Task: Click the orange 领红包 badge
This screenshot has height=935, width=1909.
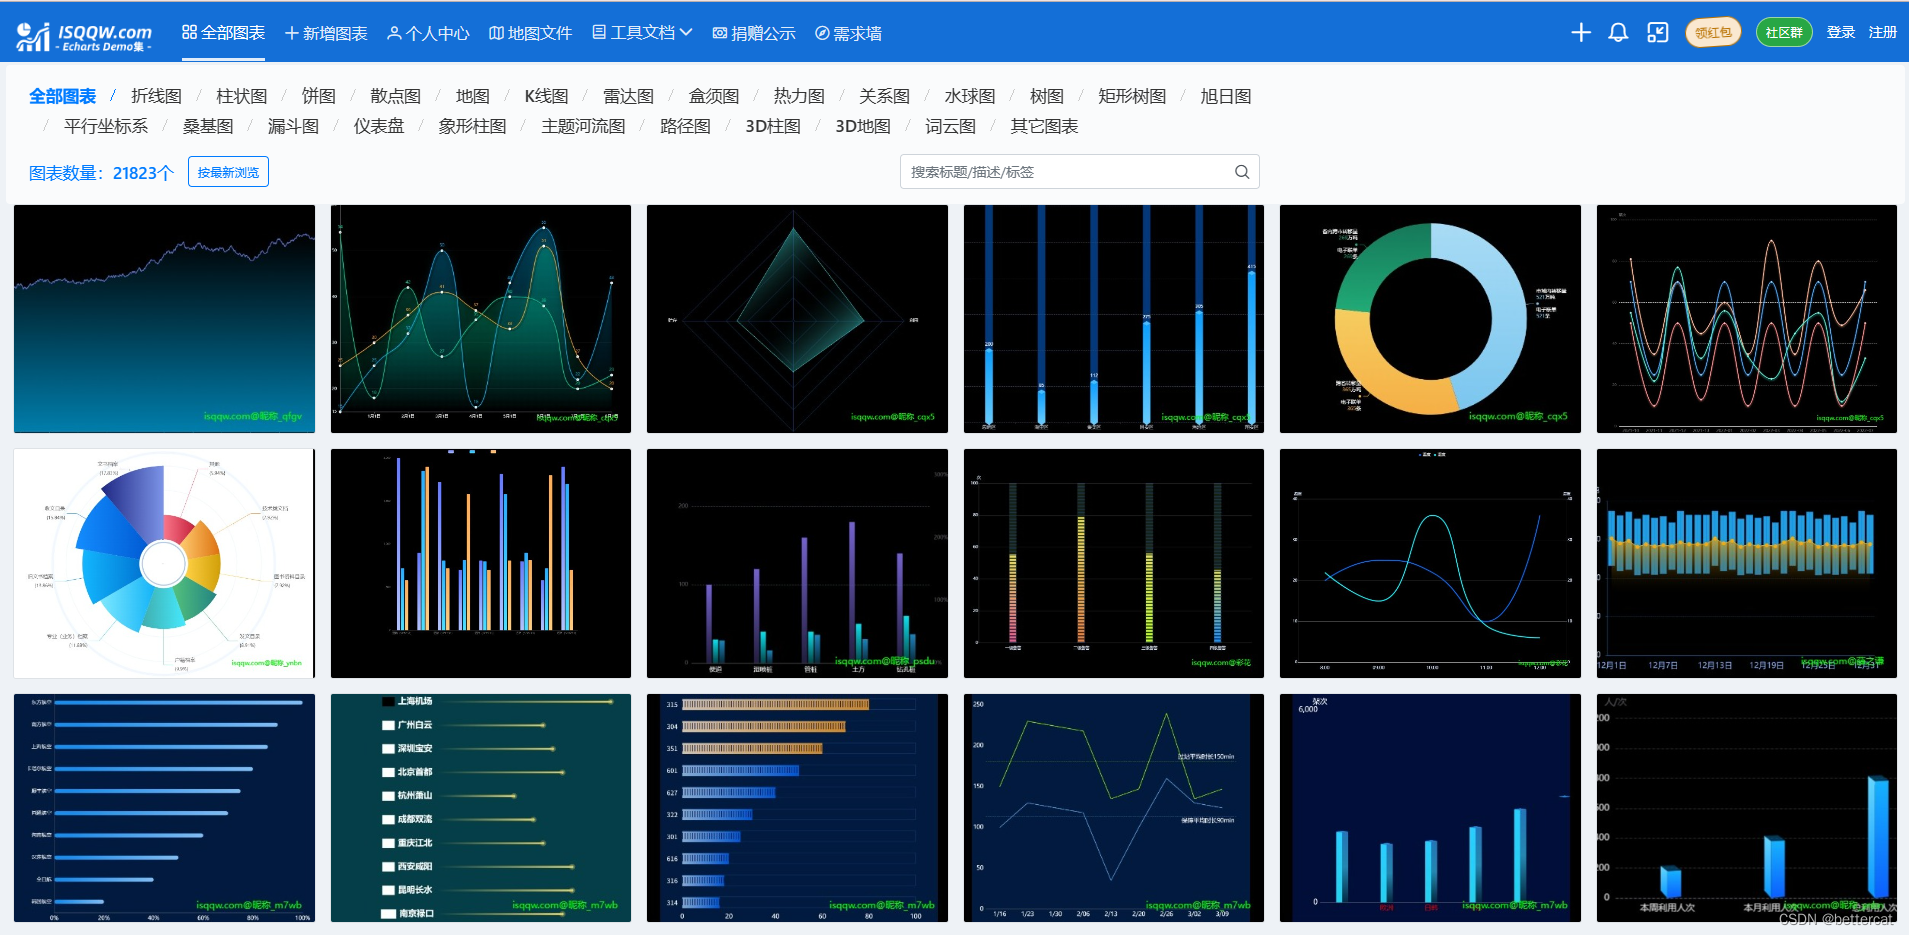Action: (1712, 32)
